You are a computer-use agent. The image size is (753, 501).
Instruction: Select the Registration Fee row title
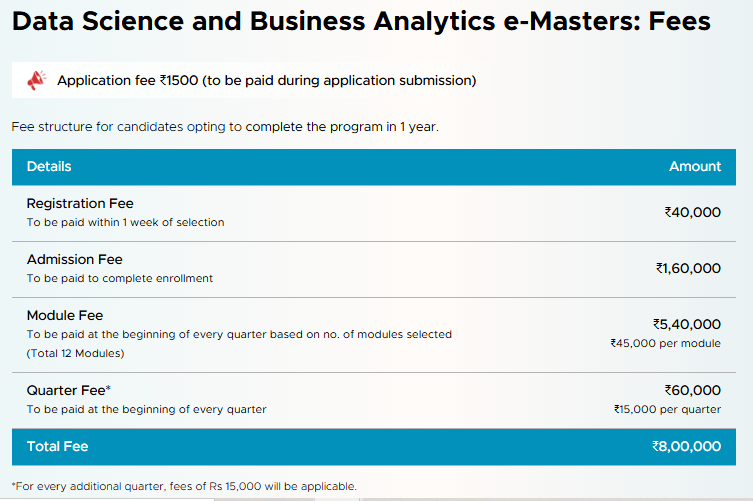click(80, 204)
